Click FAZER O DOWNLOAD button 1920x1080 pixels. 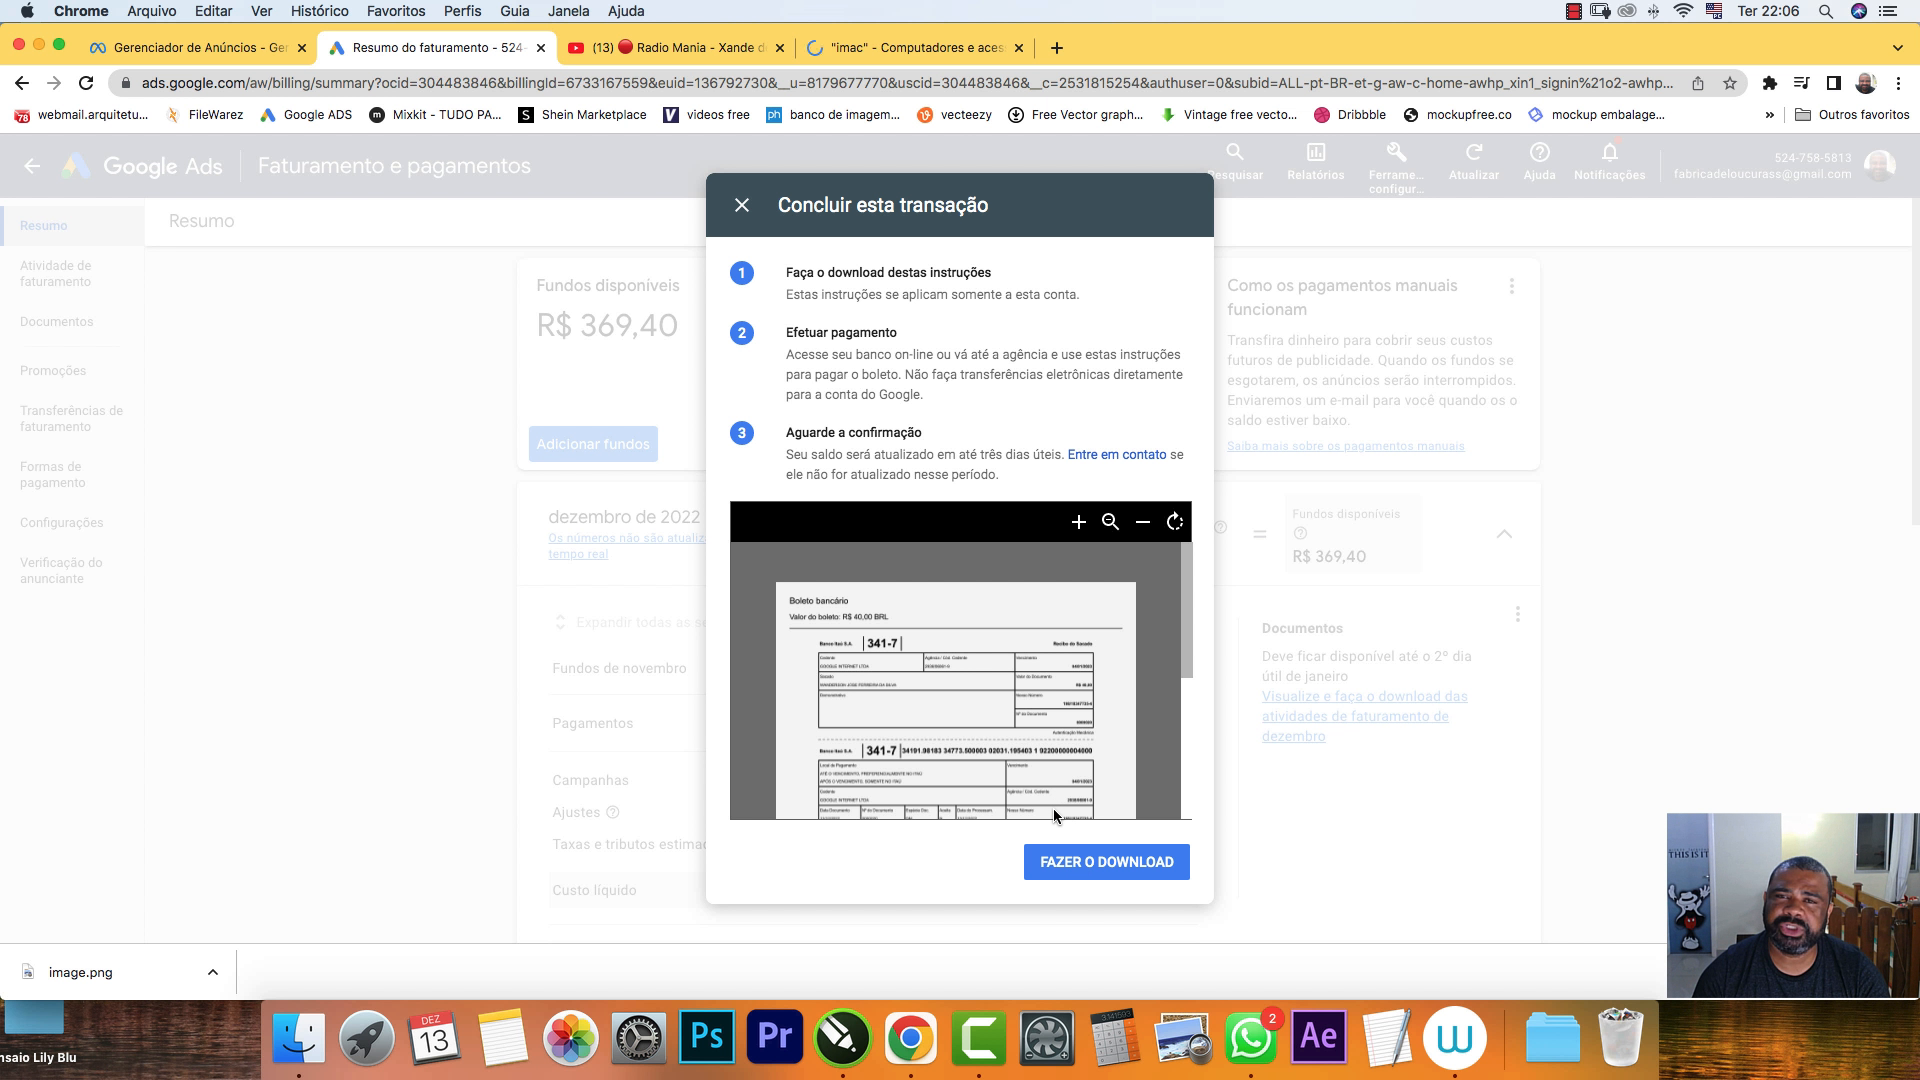pos(1106,862)
